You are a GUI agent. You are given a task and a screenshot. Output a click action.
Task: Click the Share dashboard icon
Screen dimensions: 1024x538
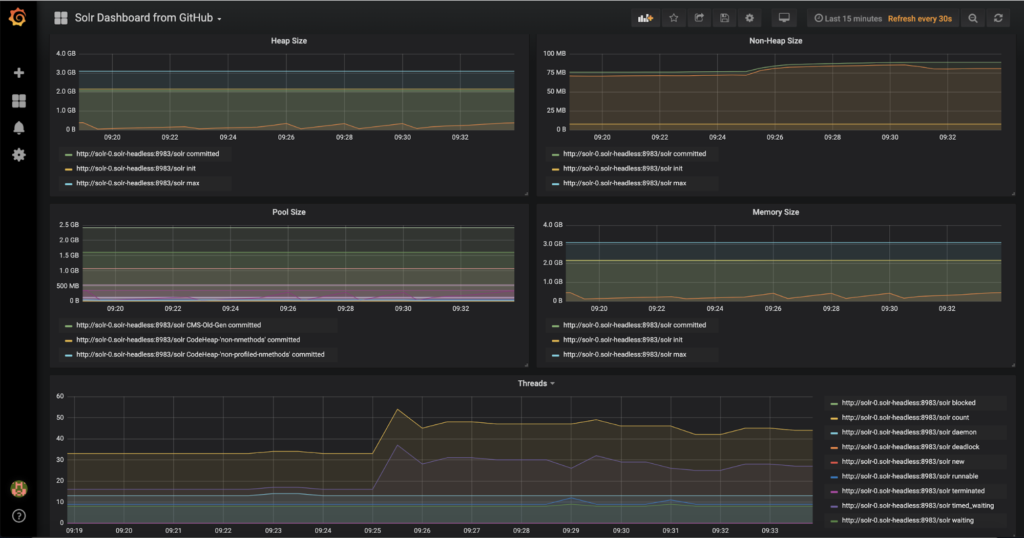click(699, 18)
